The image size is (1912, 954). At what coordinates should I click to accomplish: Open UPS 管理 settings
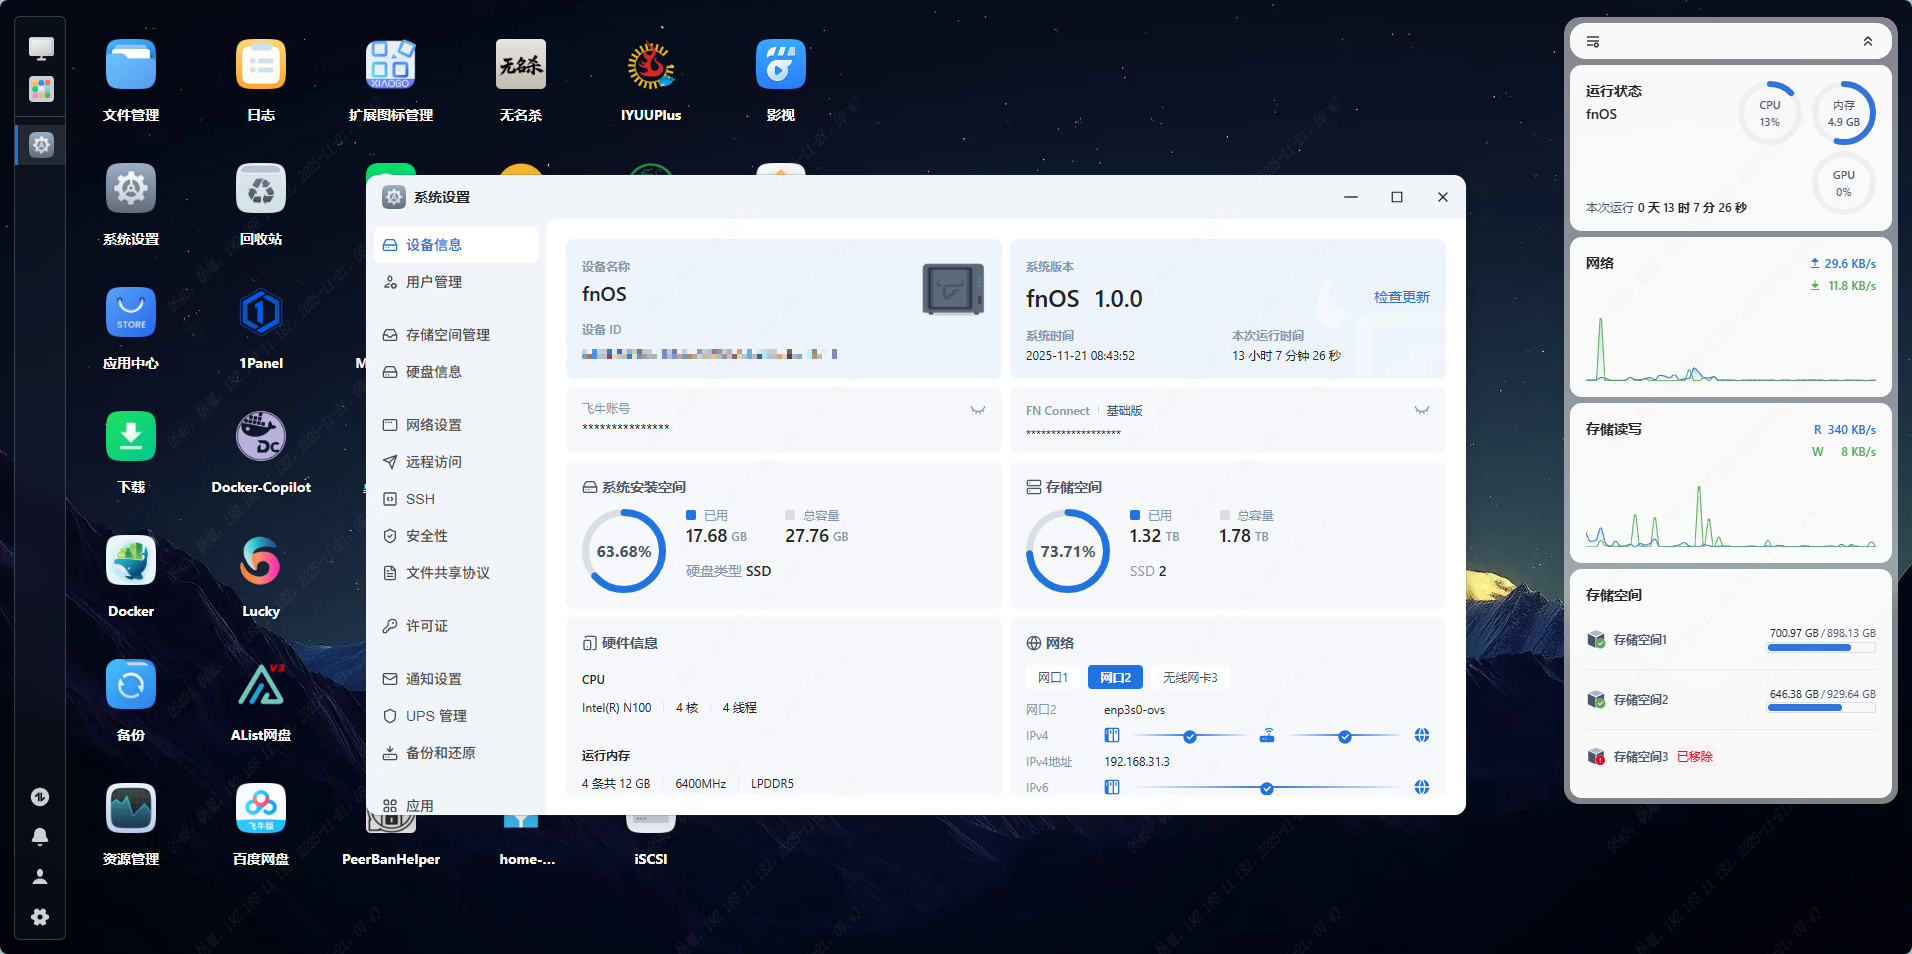coord(456,716)
